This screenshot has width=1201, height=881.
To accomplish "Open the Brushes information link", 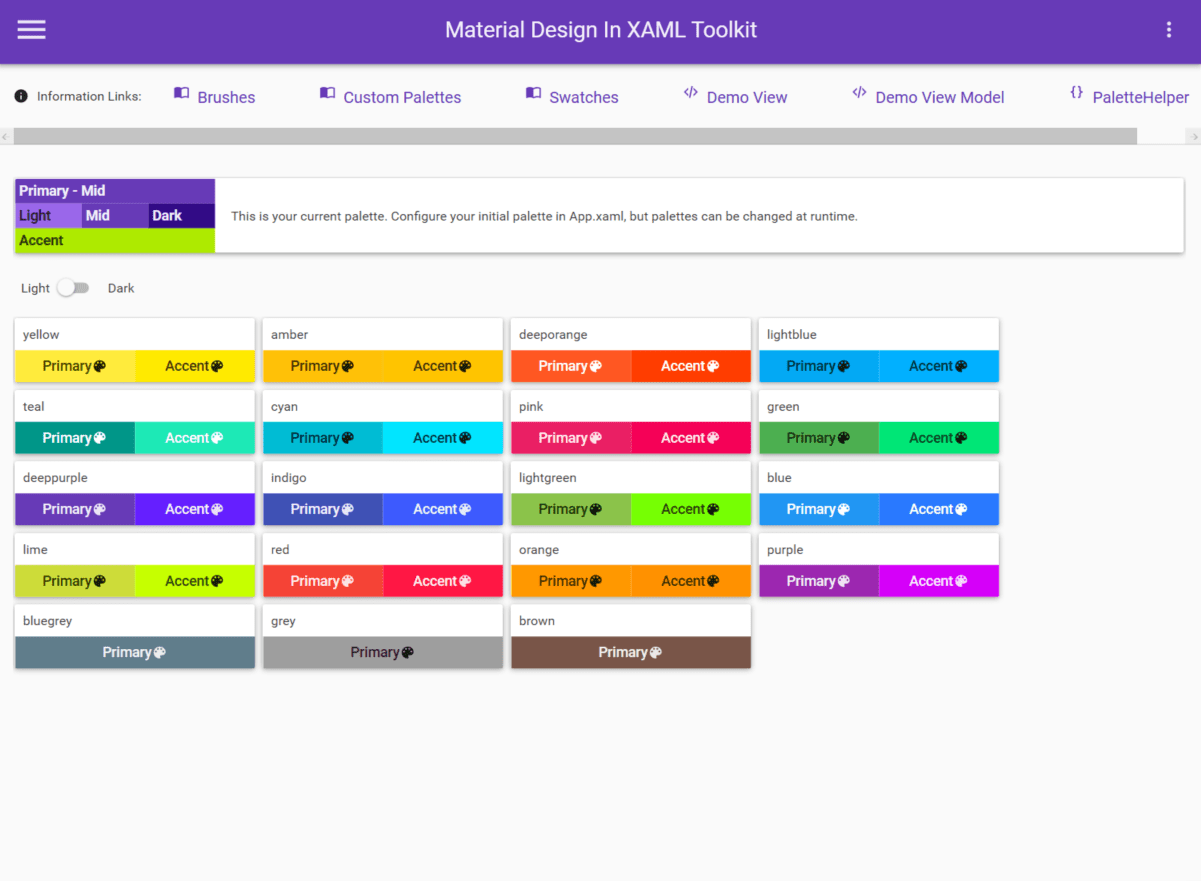I will 226,97.
